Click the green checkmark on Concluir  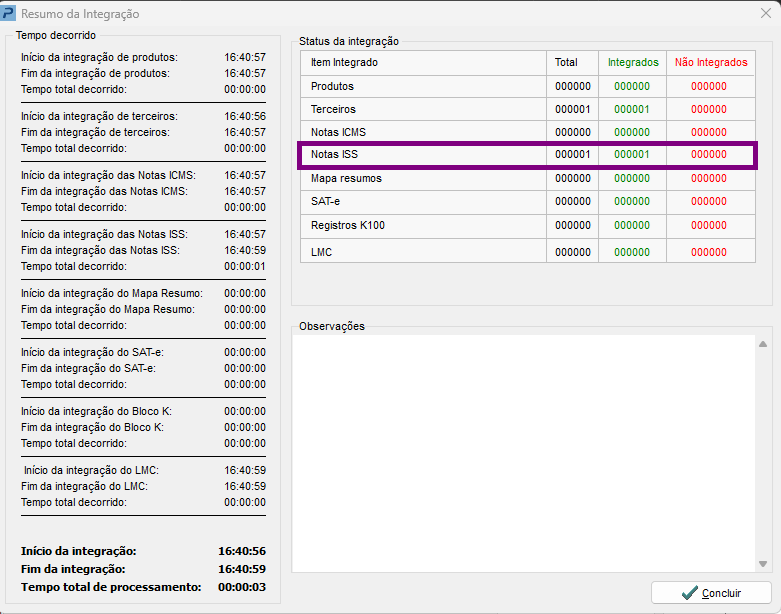689,593
